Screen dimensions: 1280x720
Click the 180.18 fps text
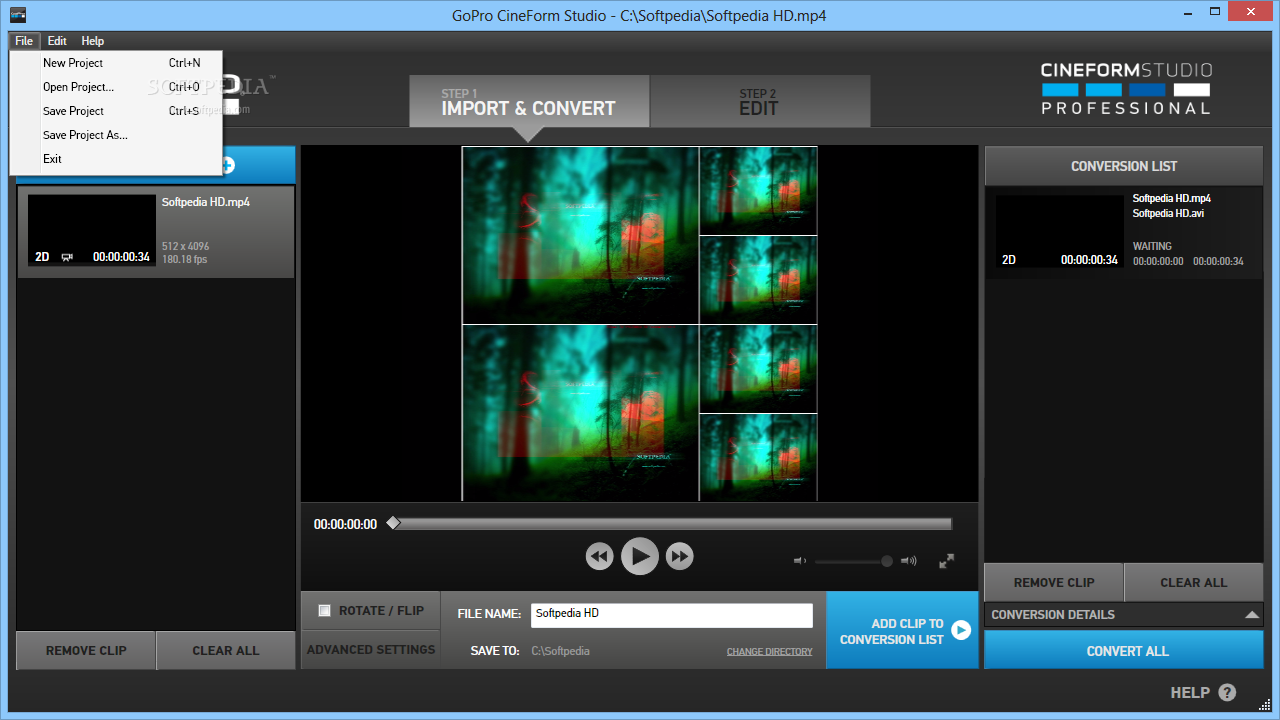tap(185, 260)
